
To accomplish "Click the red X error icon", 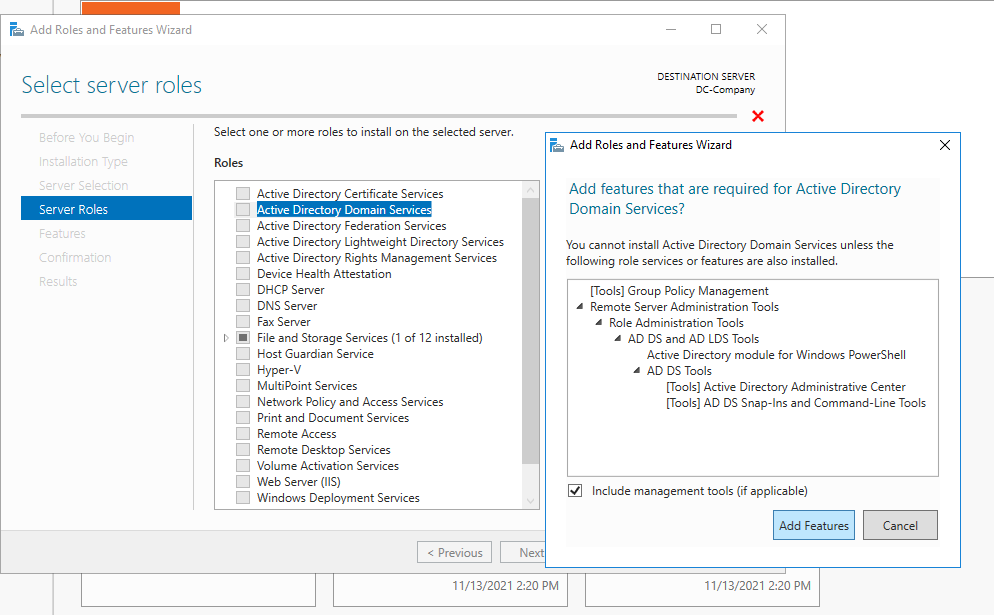I will pos(757,117).
